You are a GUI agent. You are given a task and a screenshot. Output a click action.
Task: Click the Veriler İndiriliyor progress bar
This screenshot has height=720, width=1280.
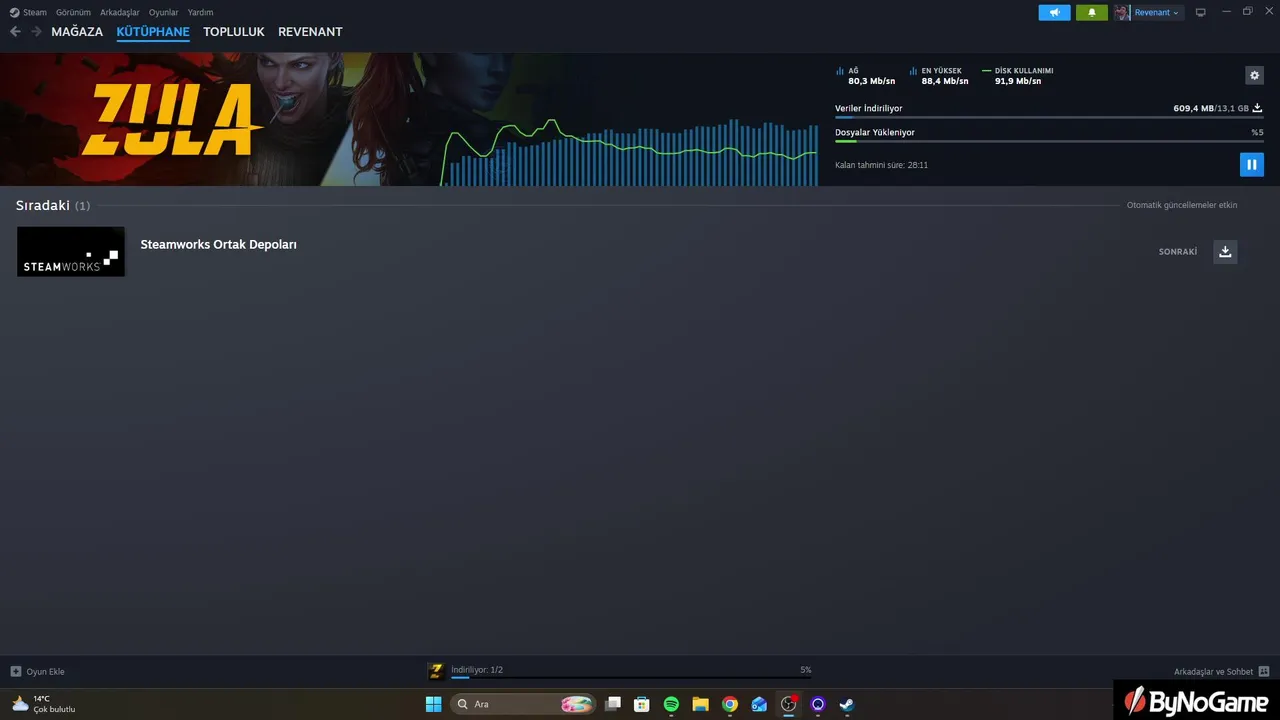(x=1049, y=117)
